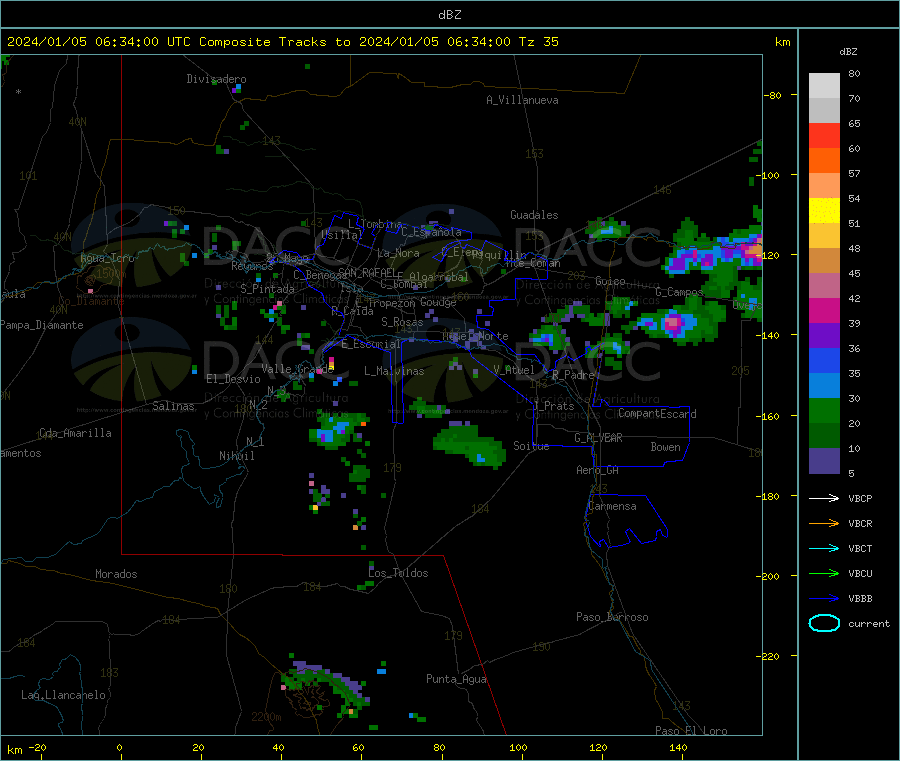Click the A_Villanueva place label
This screenshot has height=761, width=900.
tap(522, 100)
